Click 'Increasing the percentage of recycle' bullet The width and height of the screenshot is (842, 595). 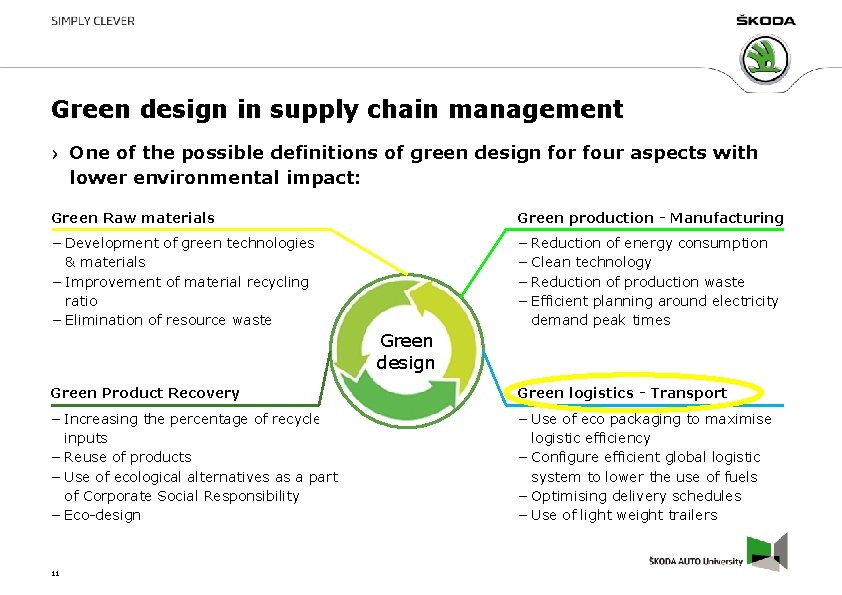click(186, 428)
